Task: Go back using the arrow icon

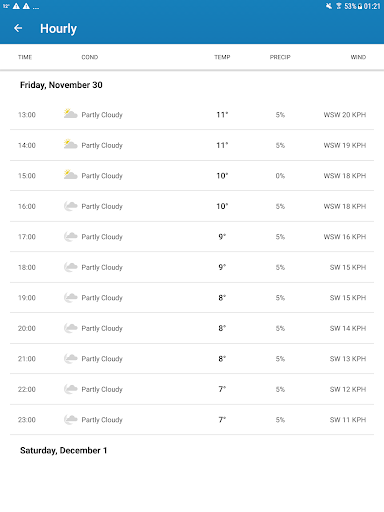Action: (18, 28)
